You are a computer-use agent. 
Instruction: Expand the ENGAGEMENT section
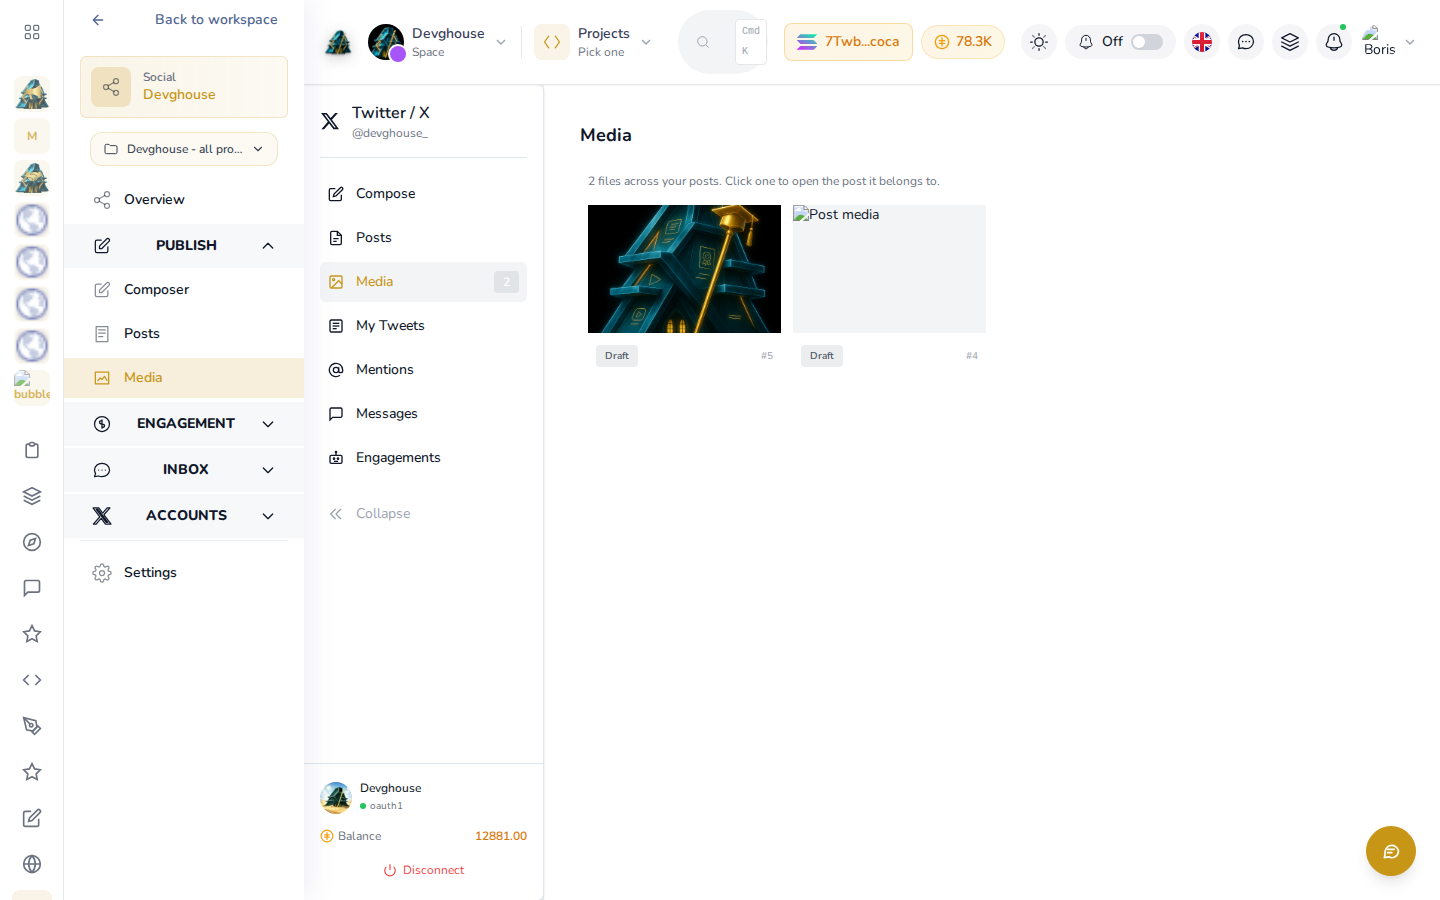coord(184,424)
